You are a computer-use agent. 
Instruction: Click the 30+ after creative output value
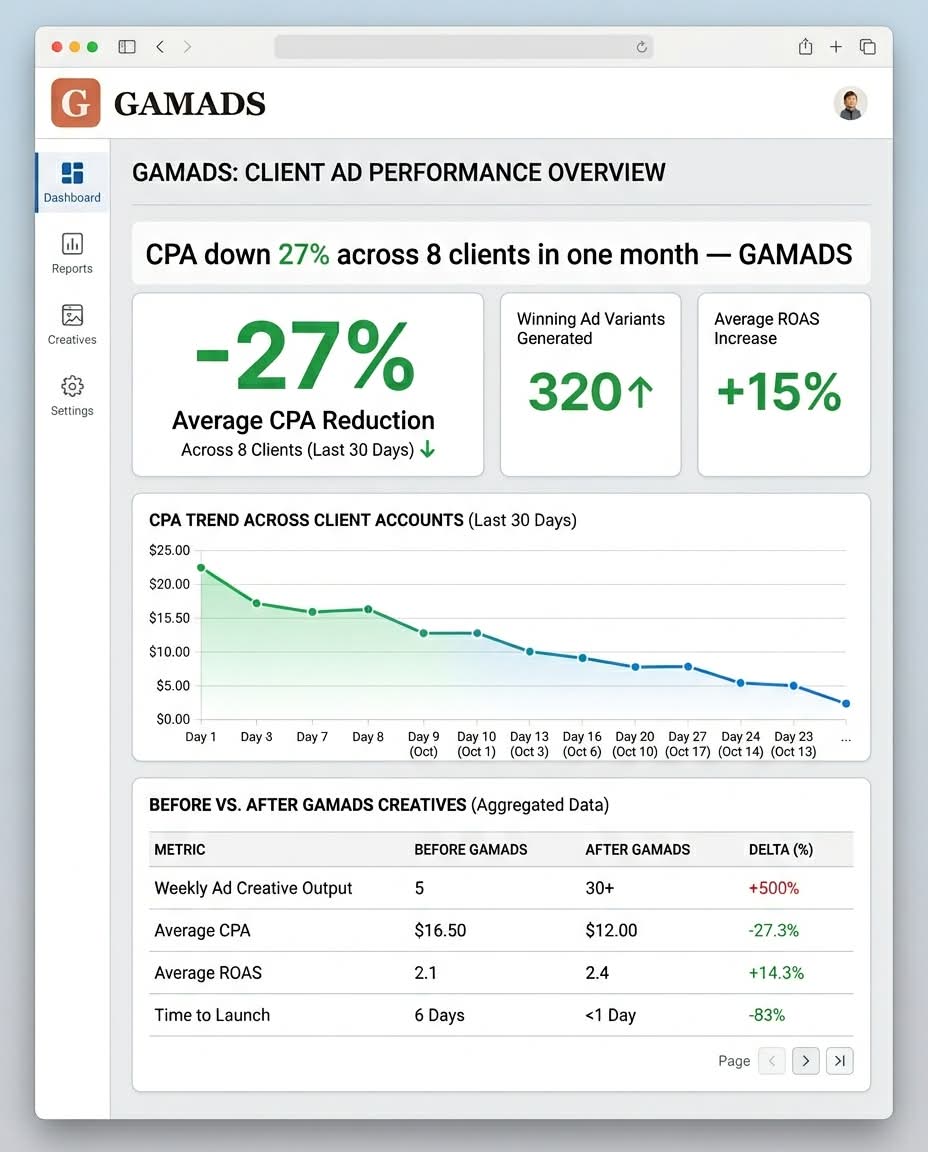pyautogui.click(x=600, y=888)
